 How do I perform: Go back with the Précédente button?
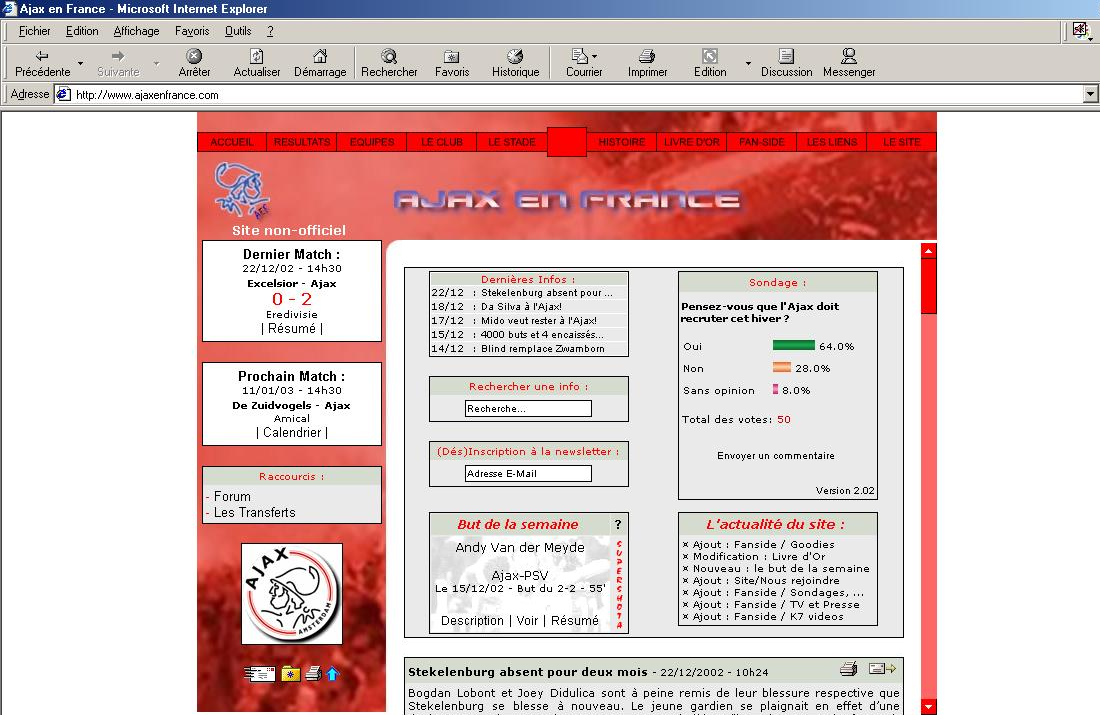click(42, 63)
